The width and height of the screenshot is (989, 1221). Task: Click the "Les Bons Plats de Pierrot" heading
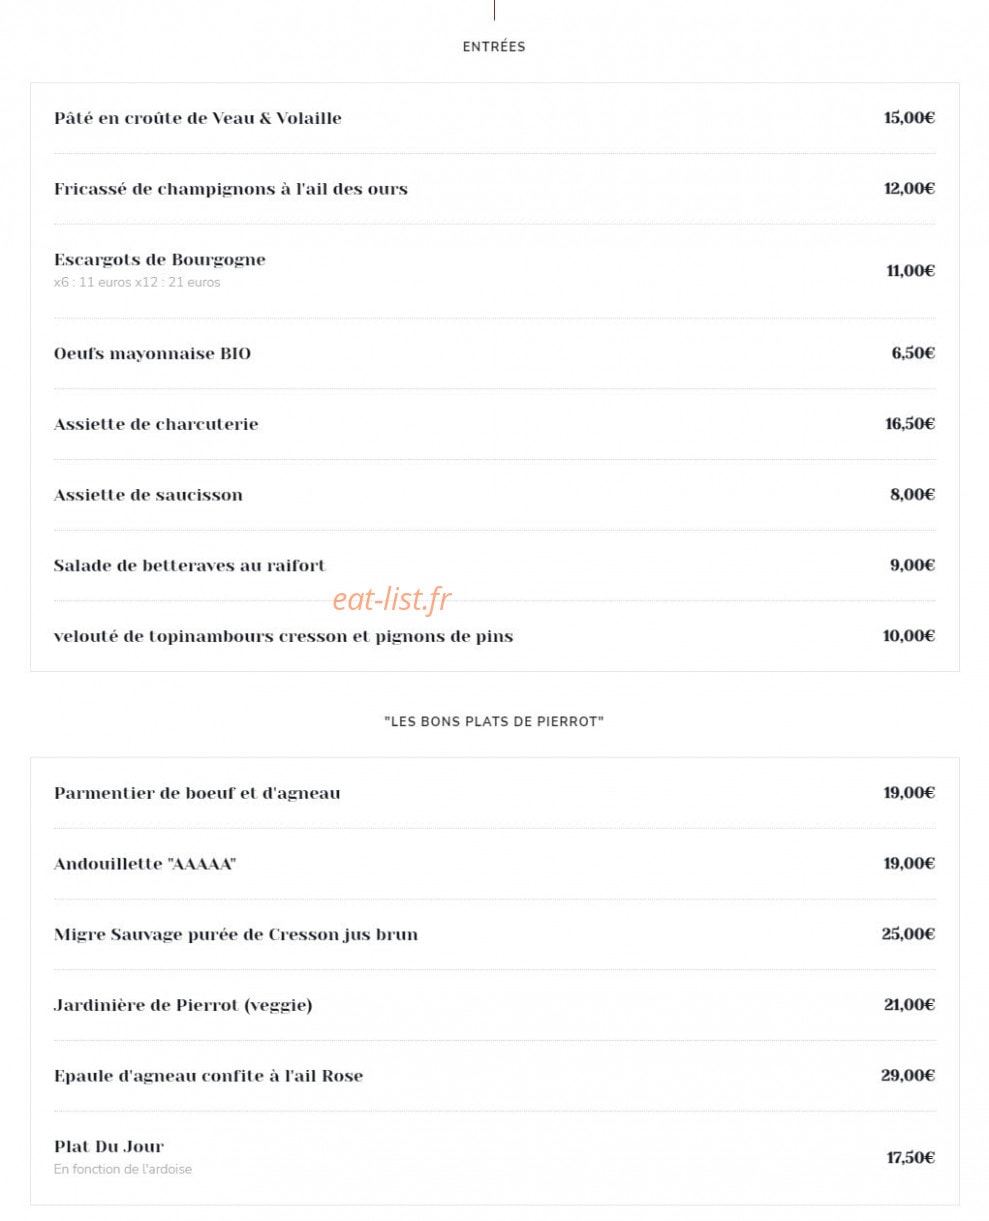pos(494,721)
